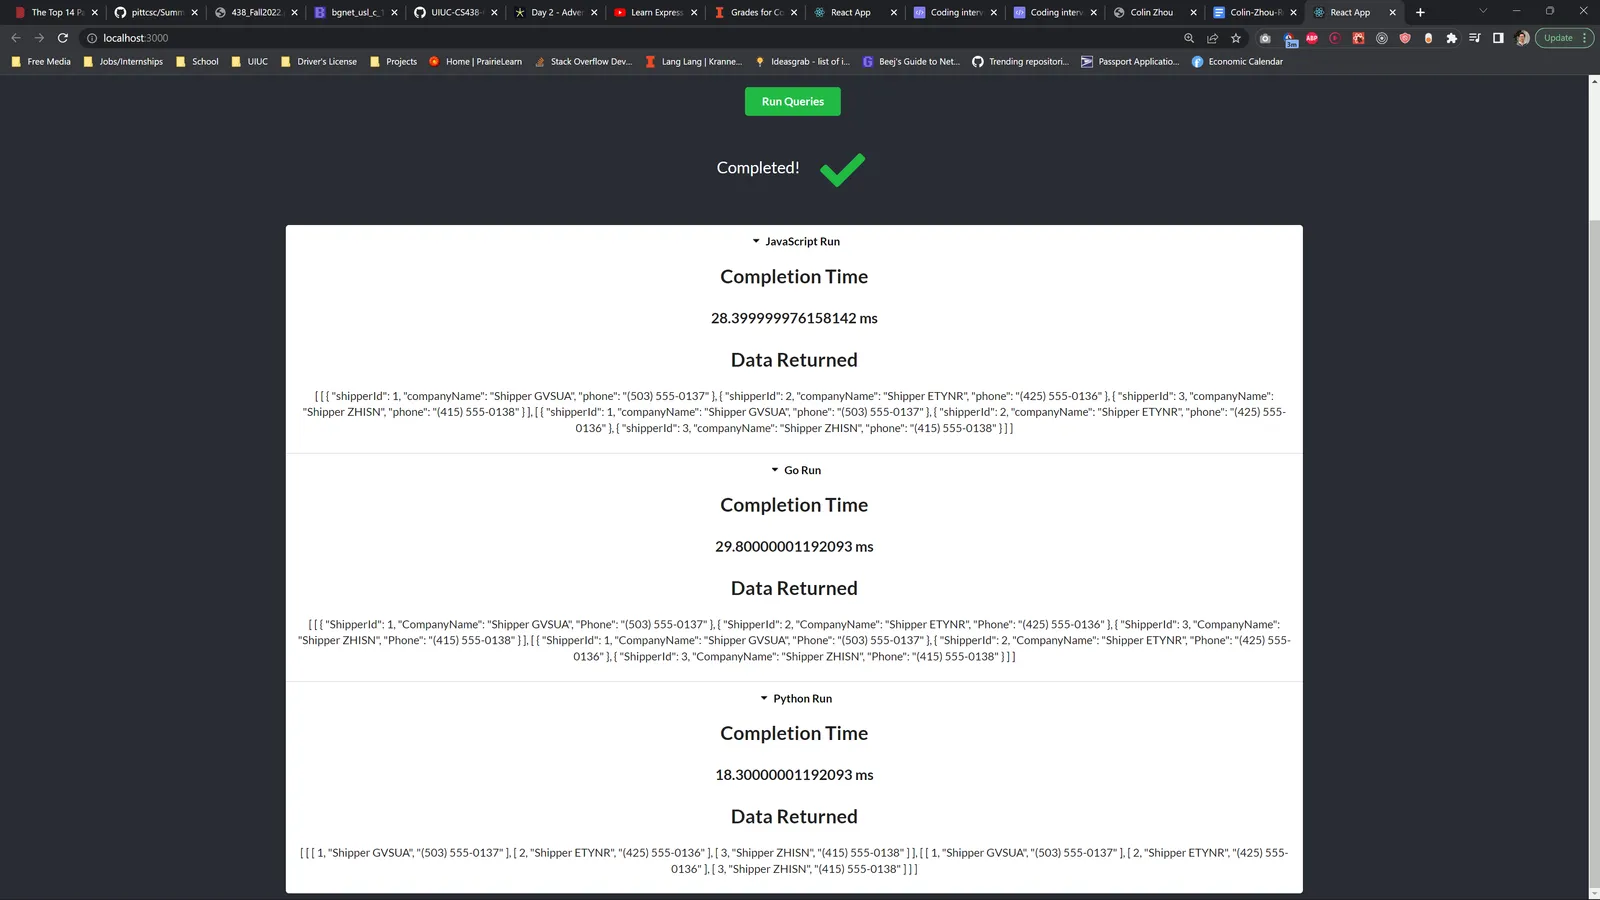
Task: Collapse the Go Run section
Action: click(795, 470)
